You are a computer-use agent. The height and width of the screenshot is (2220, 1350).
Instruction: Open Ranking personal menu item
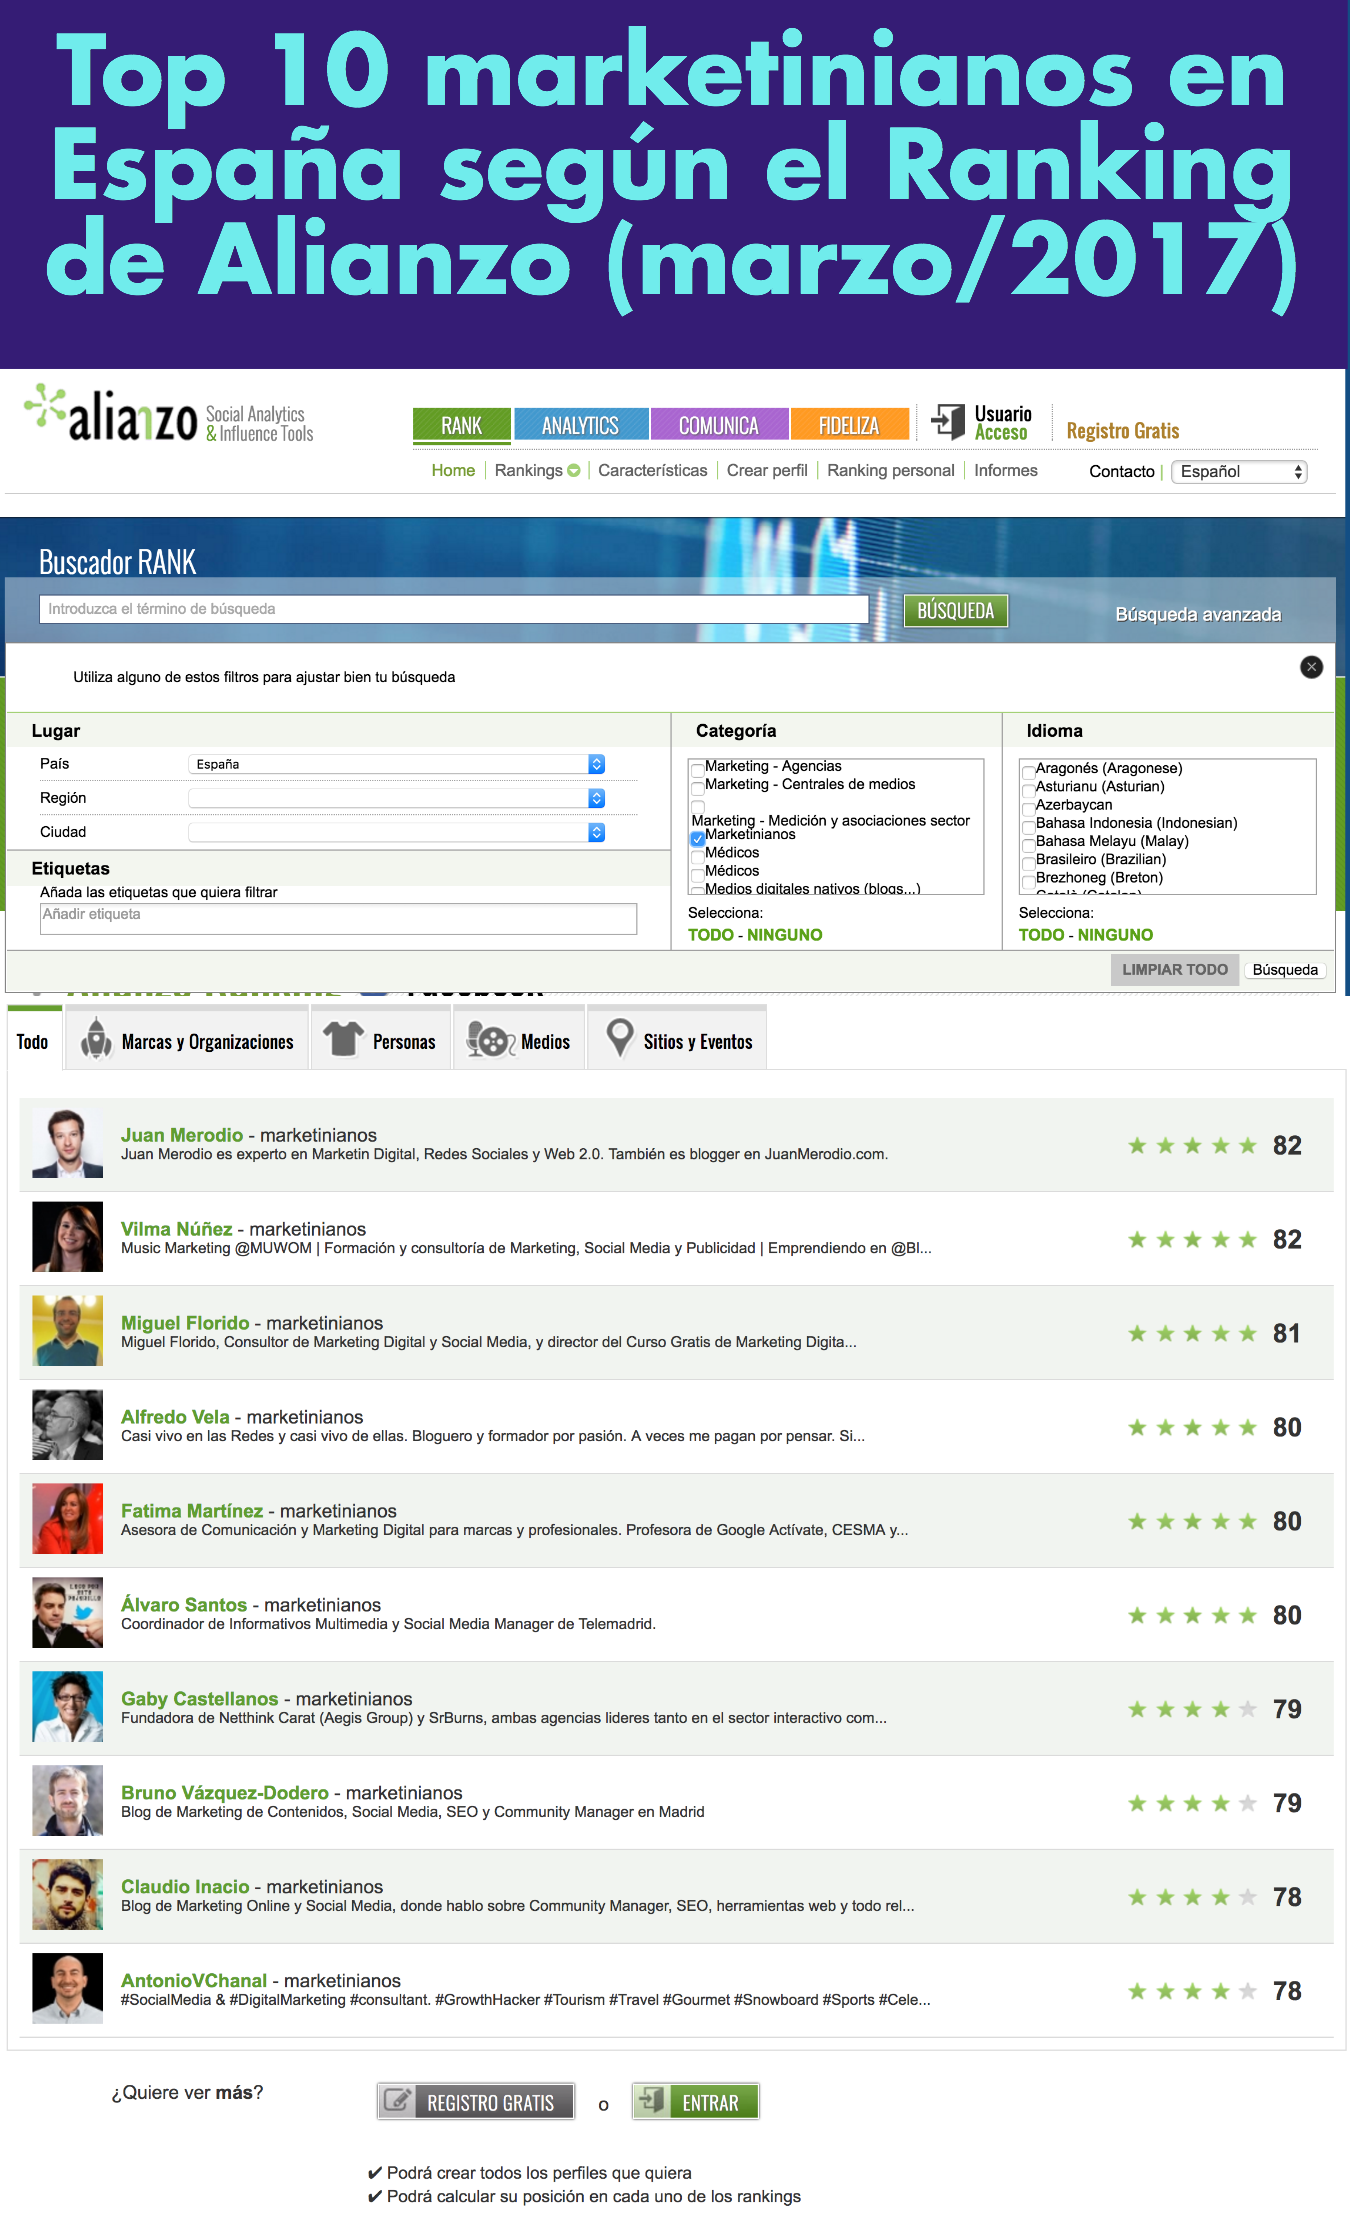891,471
